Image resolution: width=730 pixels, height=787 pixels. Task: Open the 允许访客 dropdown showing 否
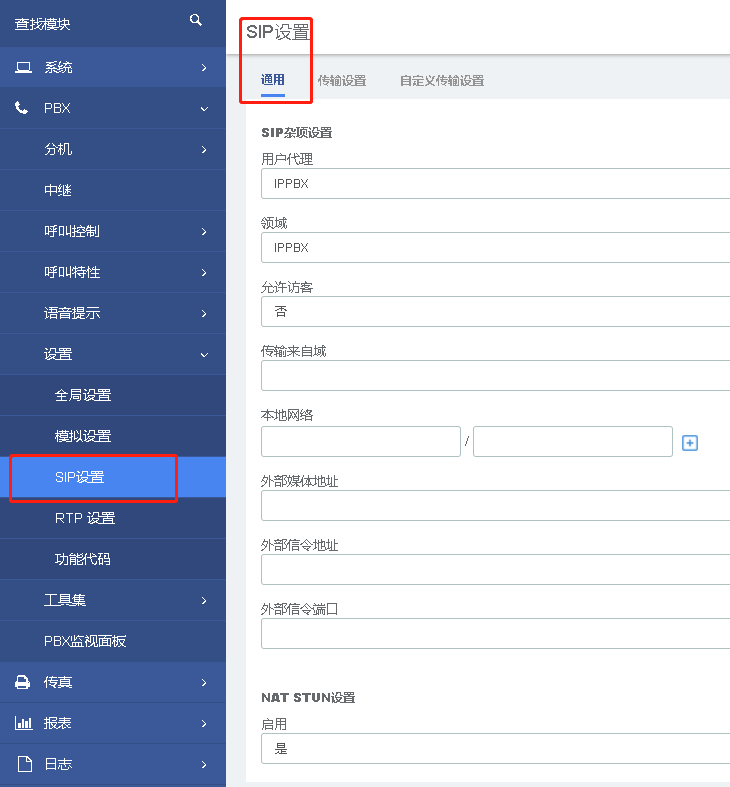click(x=496, y=312)
